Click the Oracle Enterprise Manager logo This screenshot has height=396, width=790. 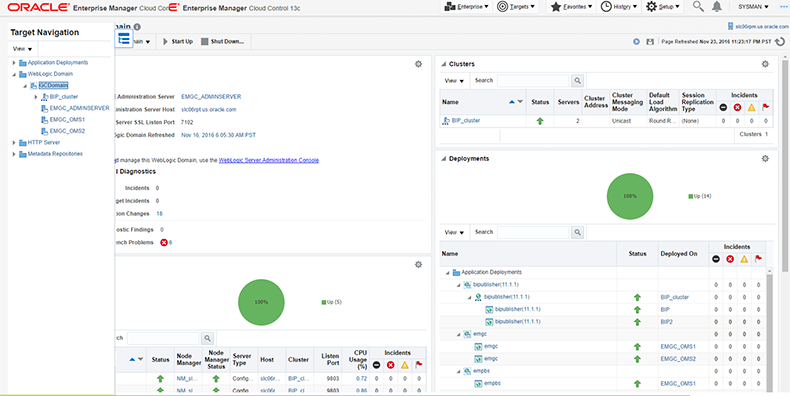tap(38, 7)
